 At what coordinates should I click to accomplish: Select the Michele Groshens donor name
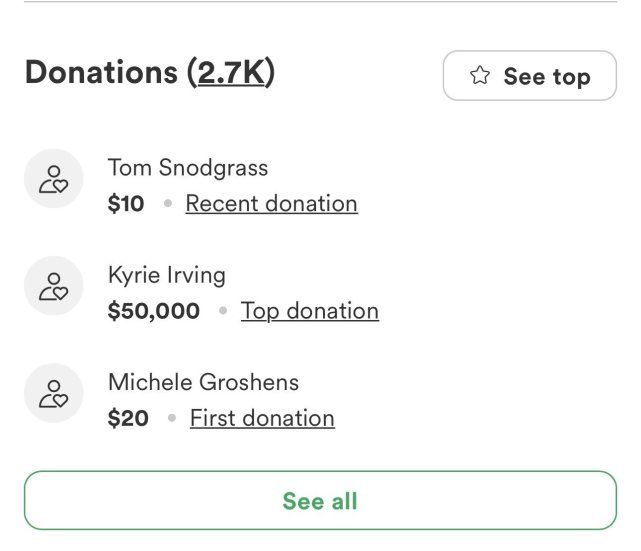point(204,382)
